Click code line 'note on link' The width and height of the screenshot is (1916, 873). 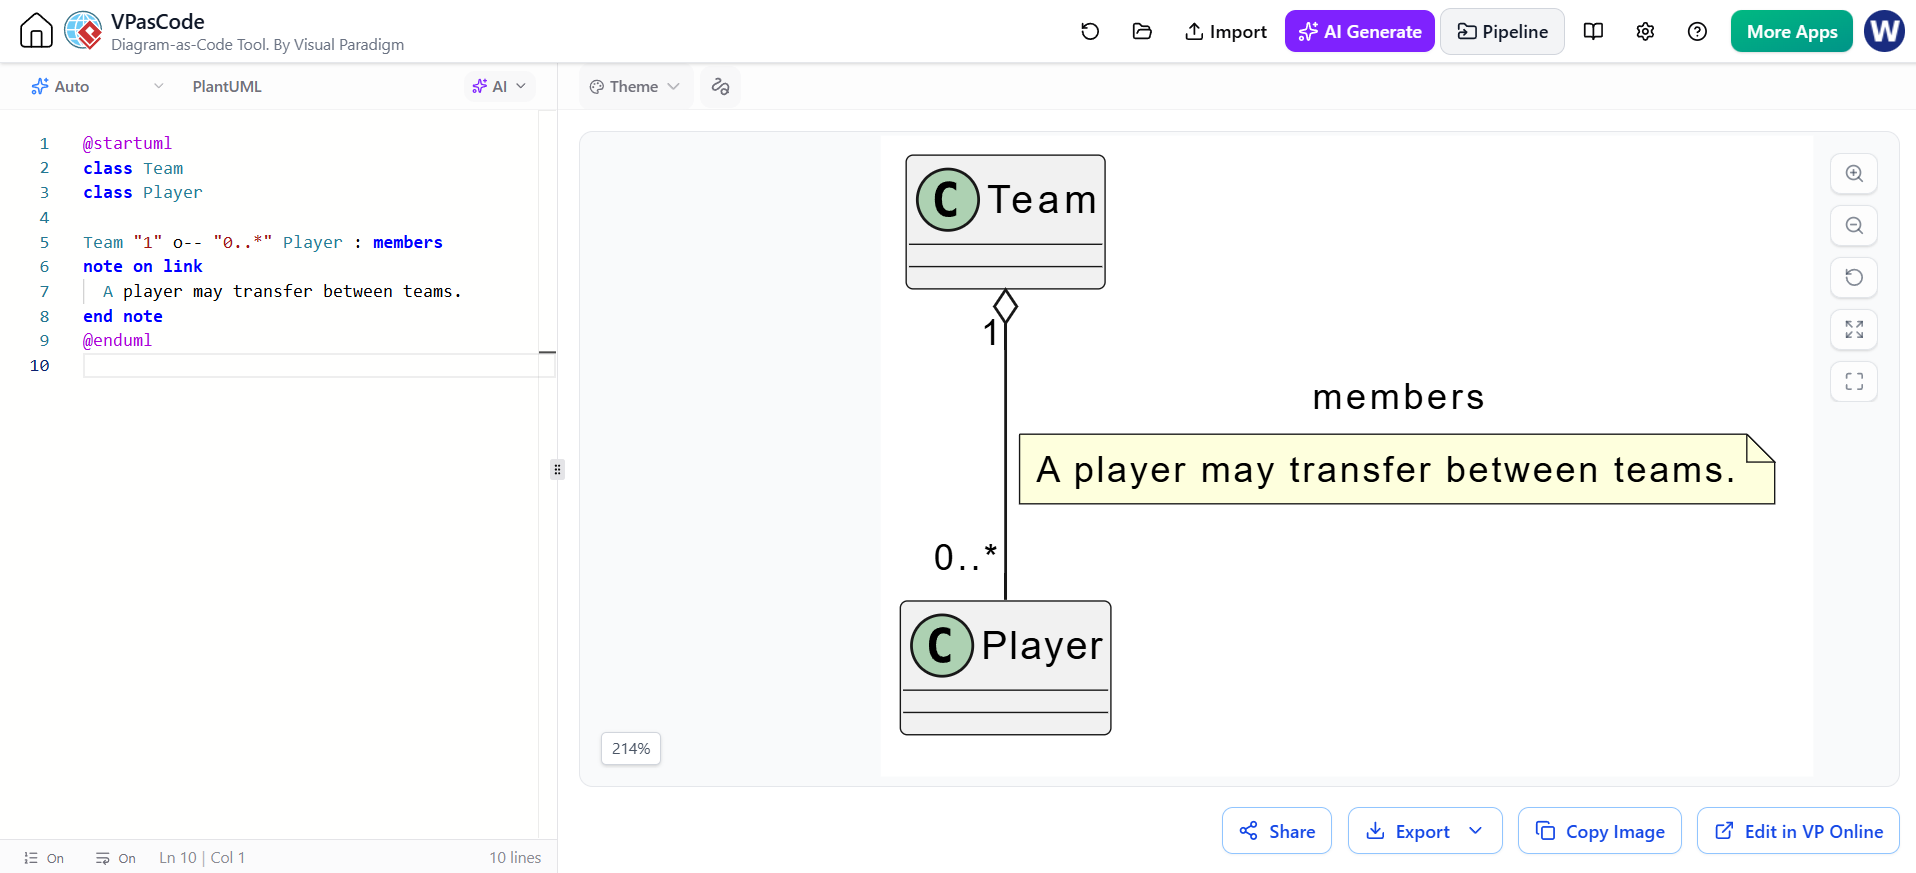point(143,266)
